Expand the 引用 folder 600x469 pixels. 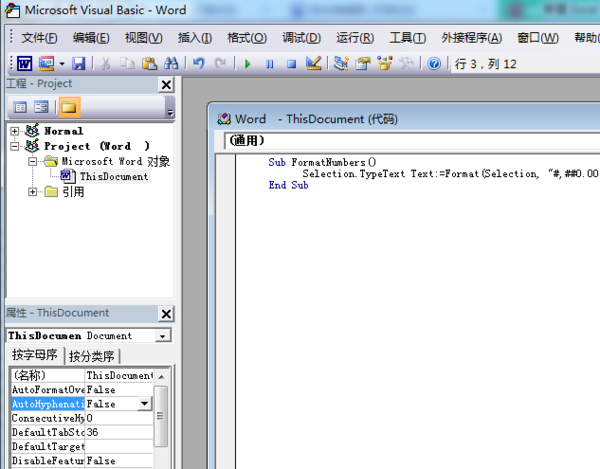click(x=33, y=192)
